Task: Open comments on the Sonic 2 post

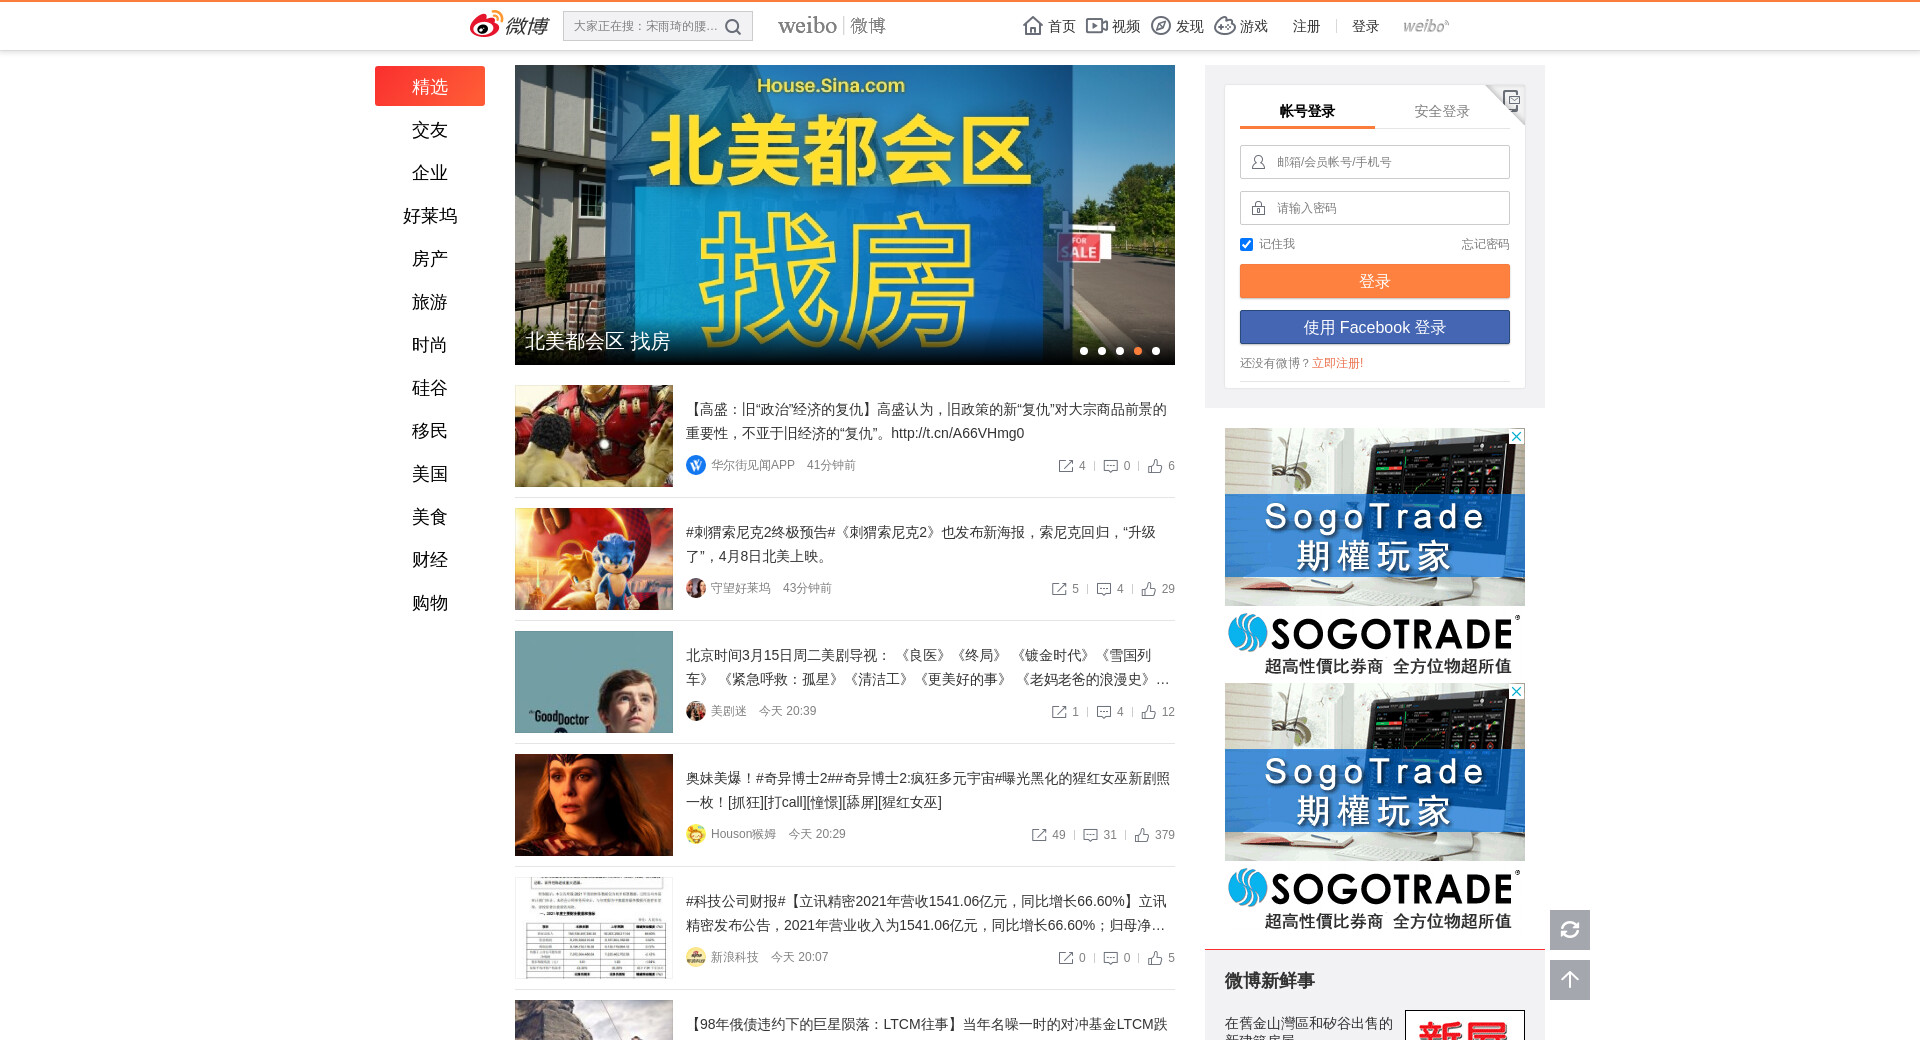Action: (x=1104, y=589)
